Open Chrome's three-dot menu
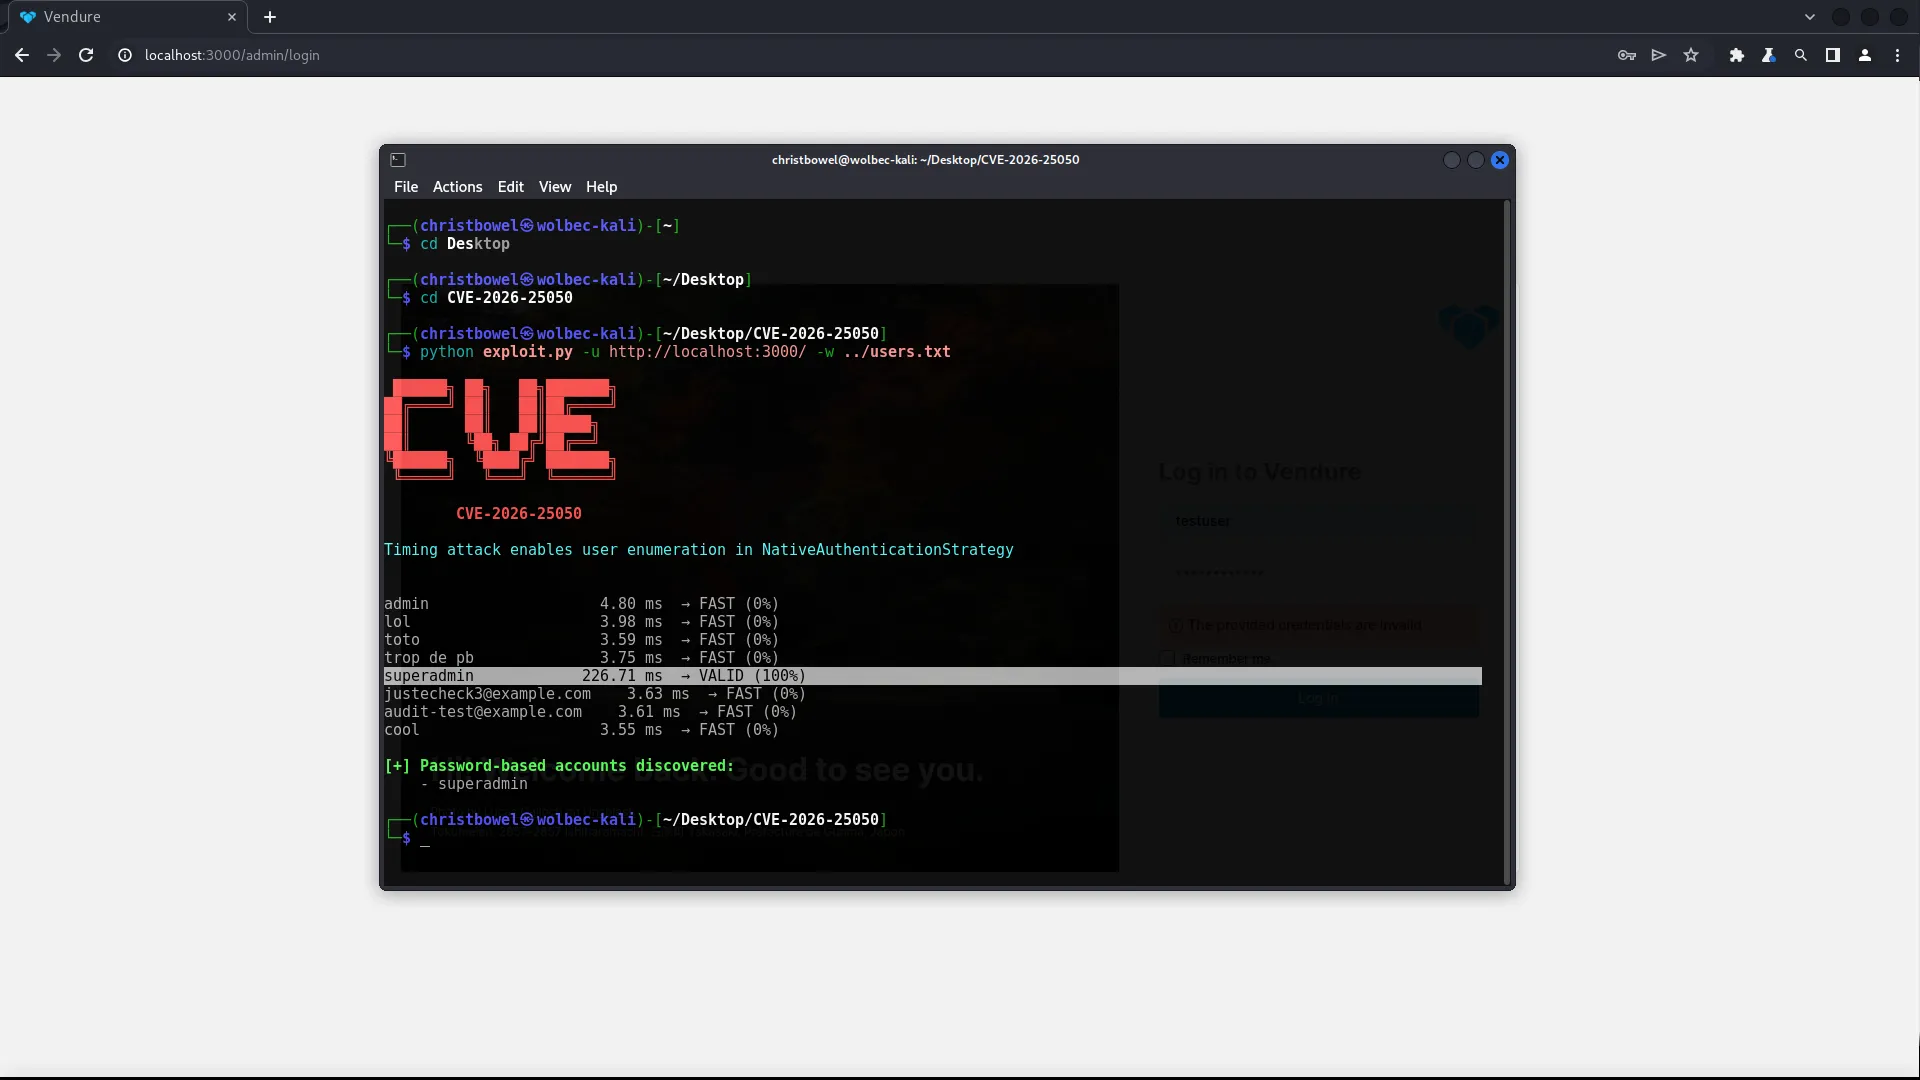The height and width of the screenshot is (1080, 1920). tap(1898, 55)
